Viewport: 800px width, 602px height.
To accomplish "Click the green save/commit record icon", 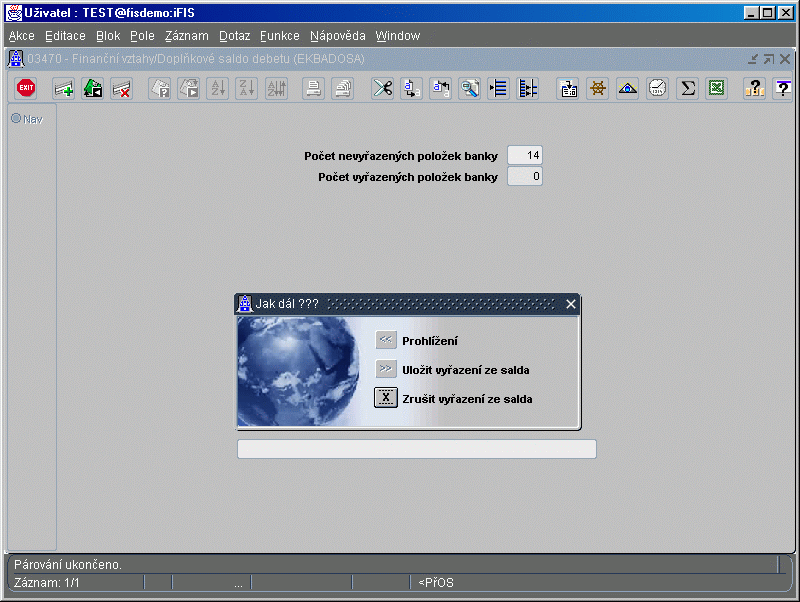I will point(93,88).
